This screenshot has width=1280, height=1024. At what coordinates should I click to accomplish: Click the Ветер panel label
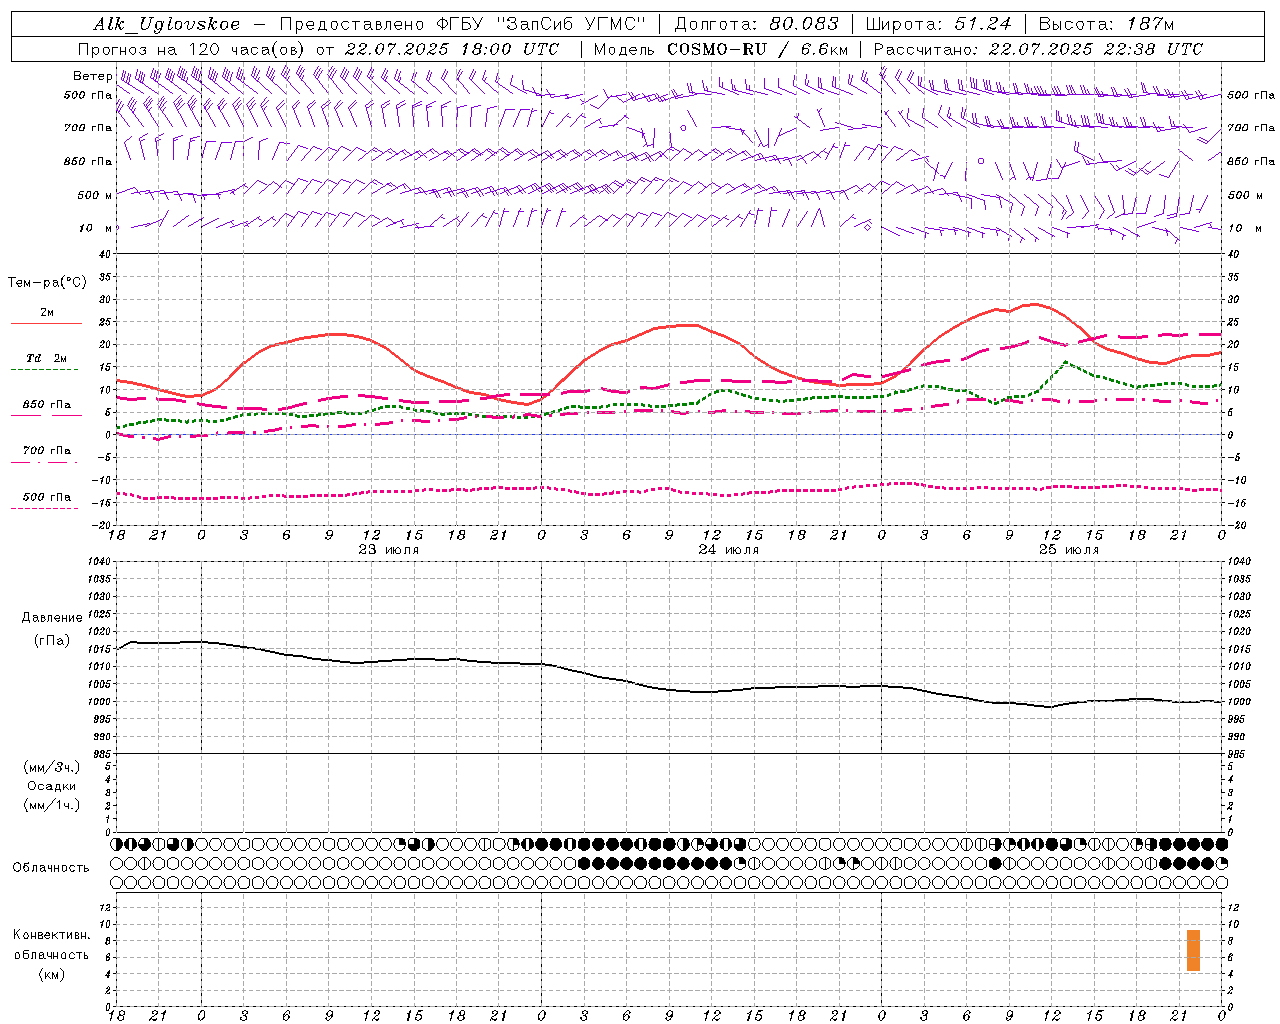coord(93,76)
